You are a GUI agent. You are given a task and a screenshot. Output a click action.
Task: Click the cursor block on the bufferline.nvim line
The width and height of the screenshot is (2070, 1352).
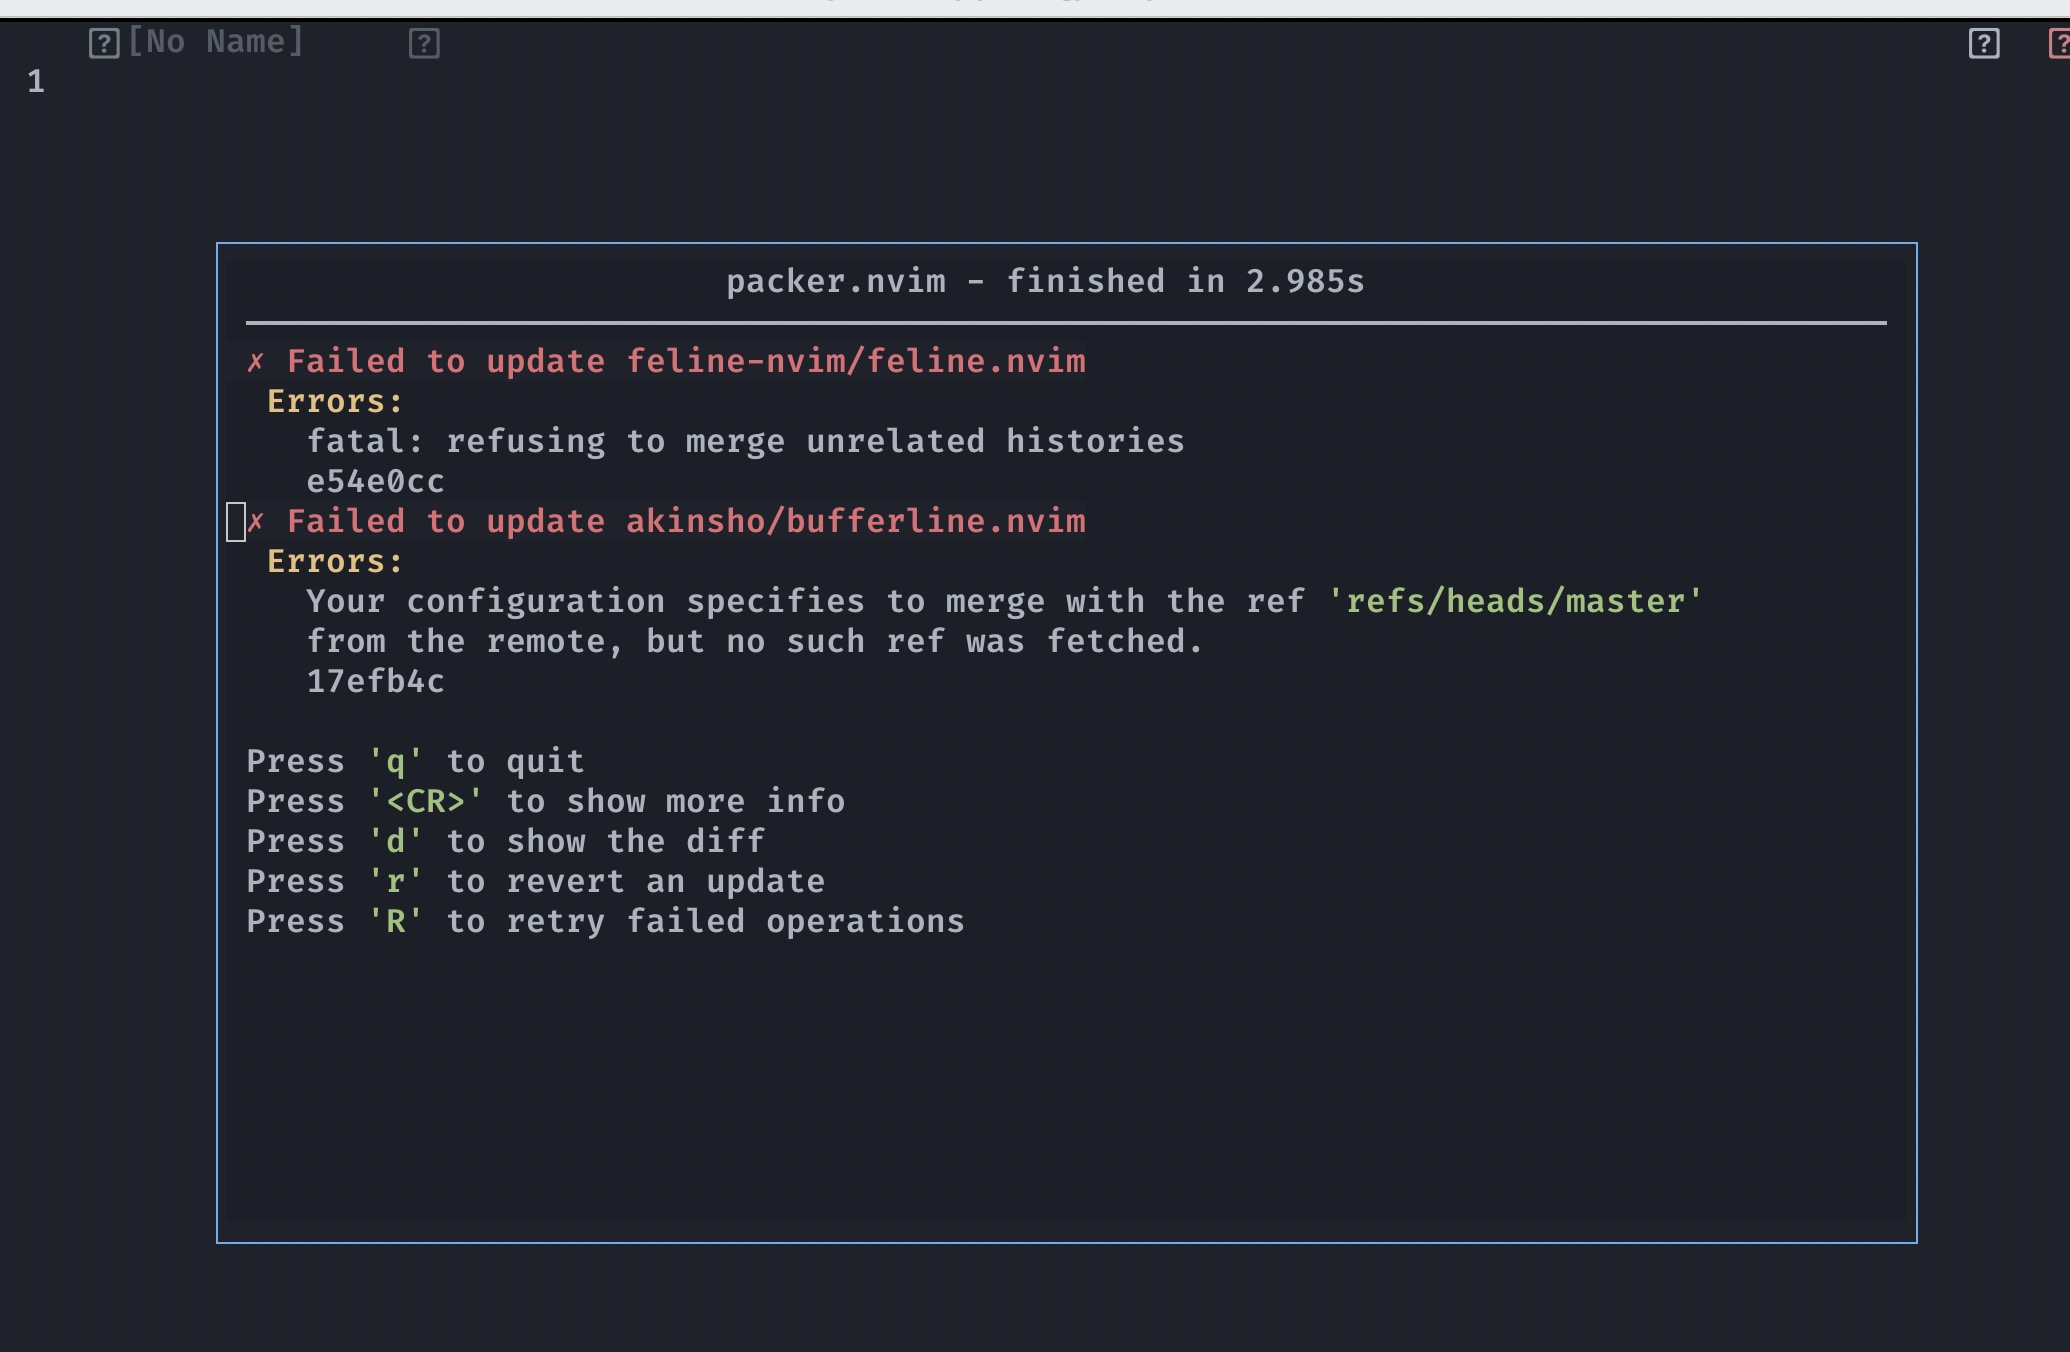pyautogui.click(x=236, y=521)
